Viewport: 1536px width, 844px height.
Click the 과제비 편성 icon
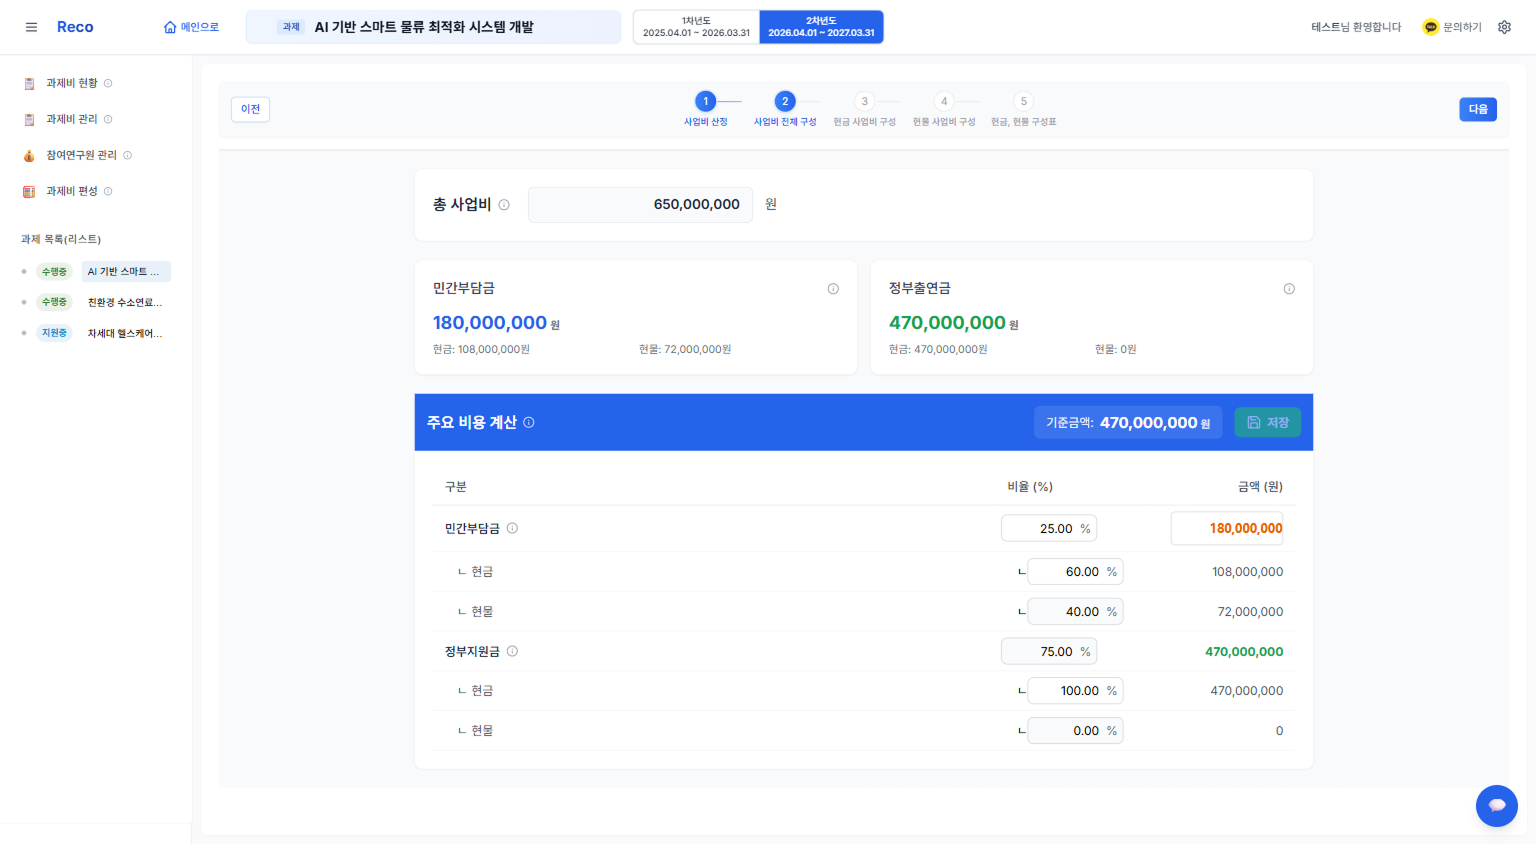coord(29,191)
